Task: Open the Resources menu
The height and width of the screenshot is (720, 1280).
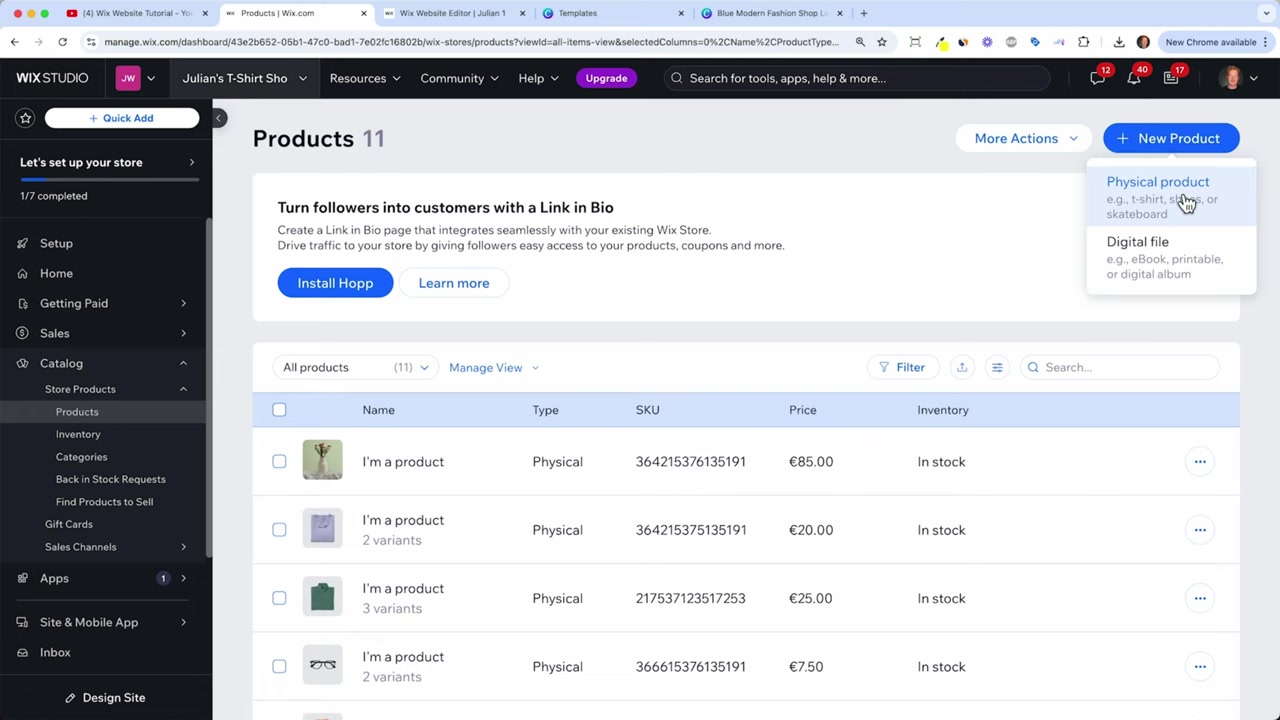Action: tap(365, 78)
